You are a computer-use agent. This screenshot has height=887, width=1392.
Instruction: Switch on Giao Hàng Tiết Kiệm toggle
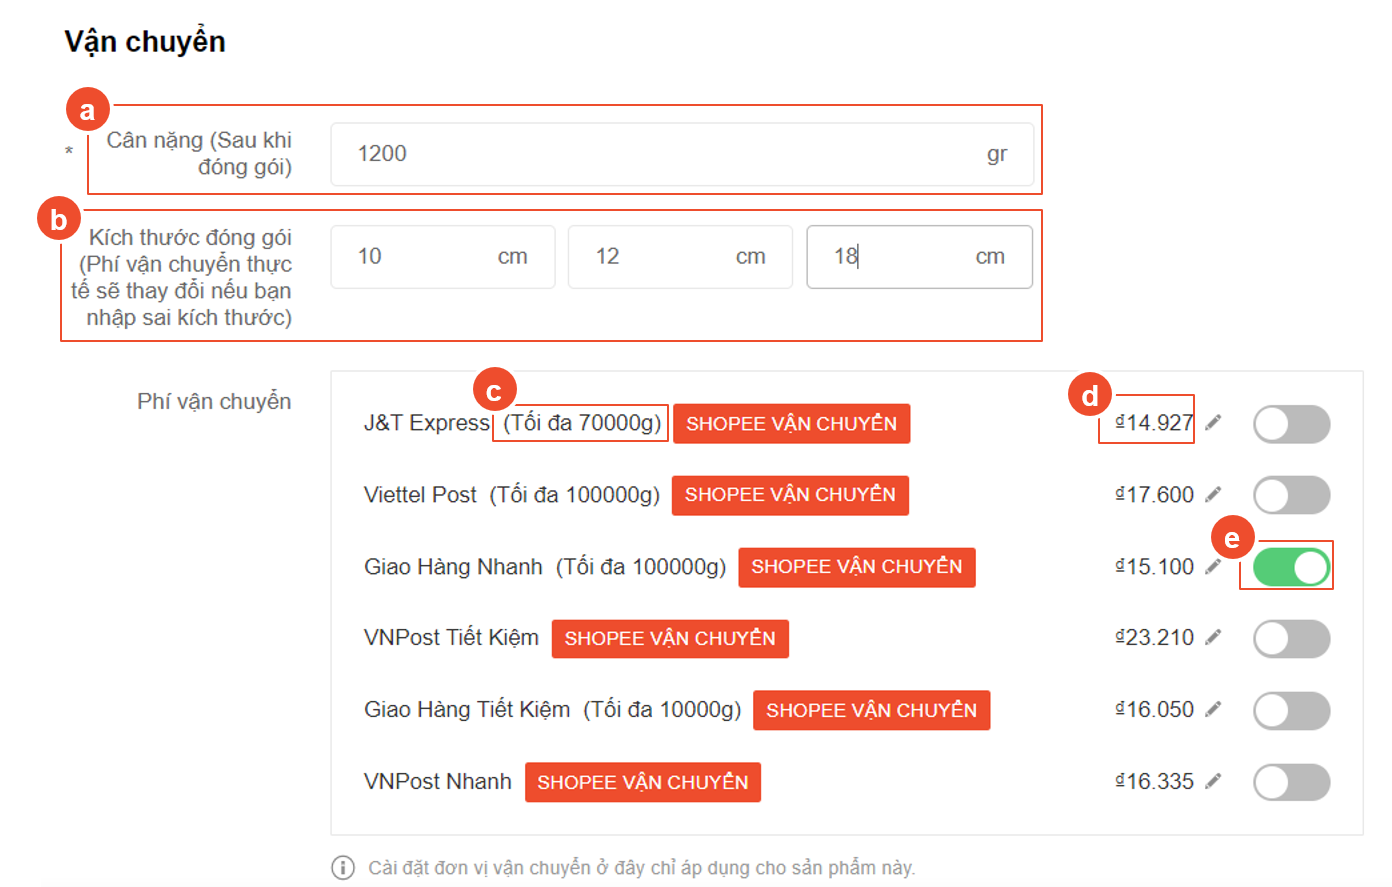[x=1291, y=711]
